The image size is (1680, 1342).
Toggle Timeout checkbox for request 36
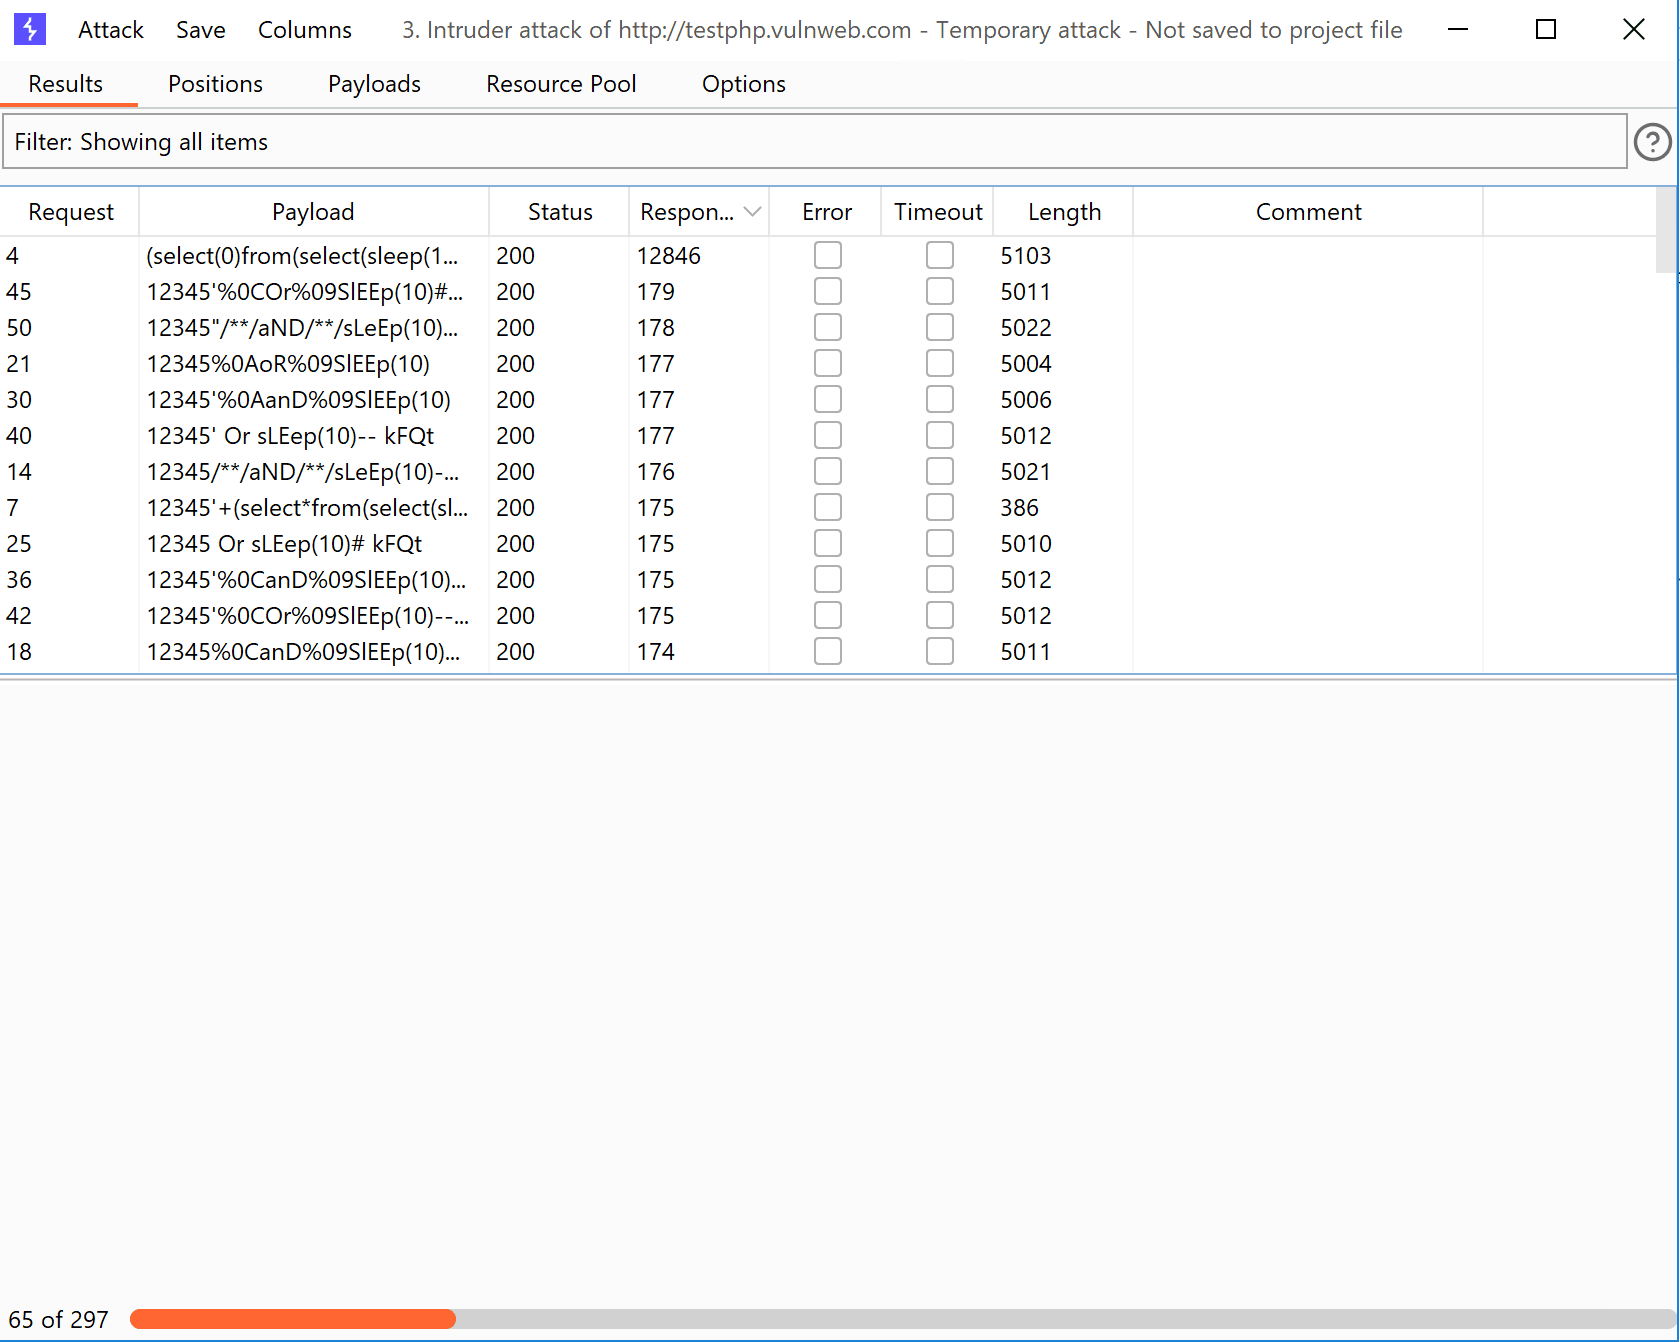(x=940, y=580)
